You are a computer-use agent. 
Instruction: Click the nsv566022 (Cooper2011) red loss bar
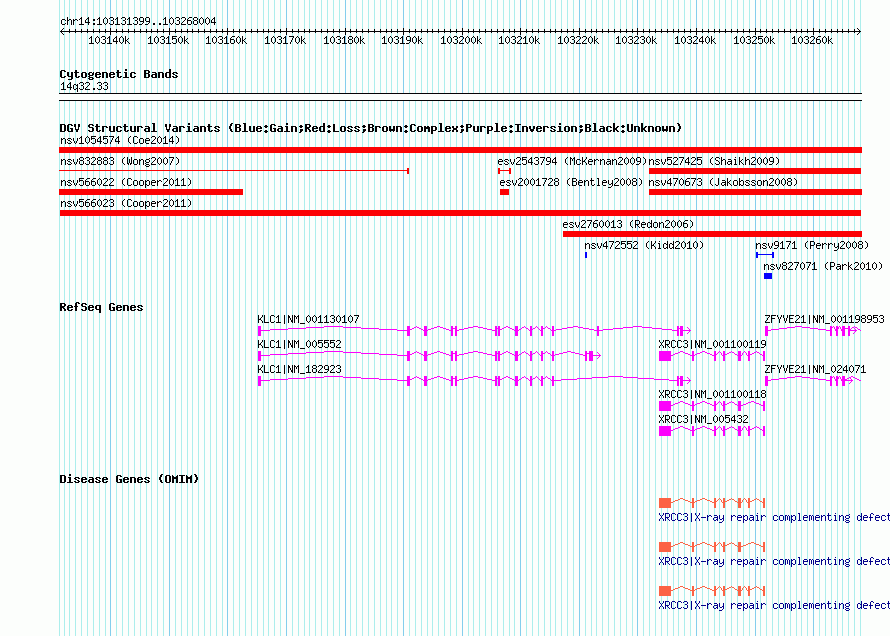(x=151, y=192)
